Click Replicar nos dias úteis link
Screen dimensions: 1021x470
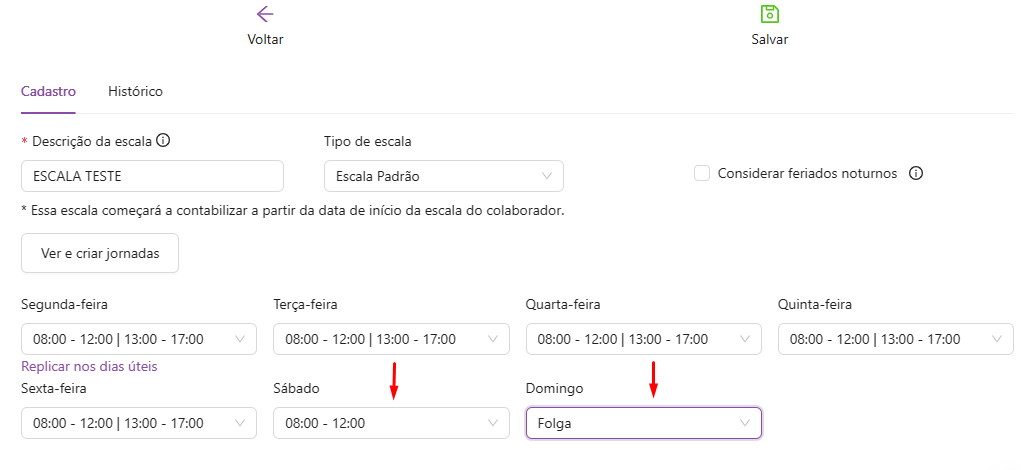coord(89,366)
